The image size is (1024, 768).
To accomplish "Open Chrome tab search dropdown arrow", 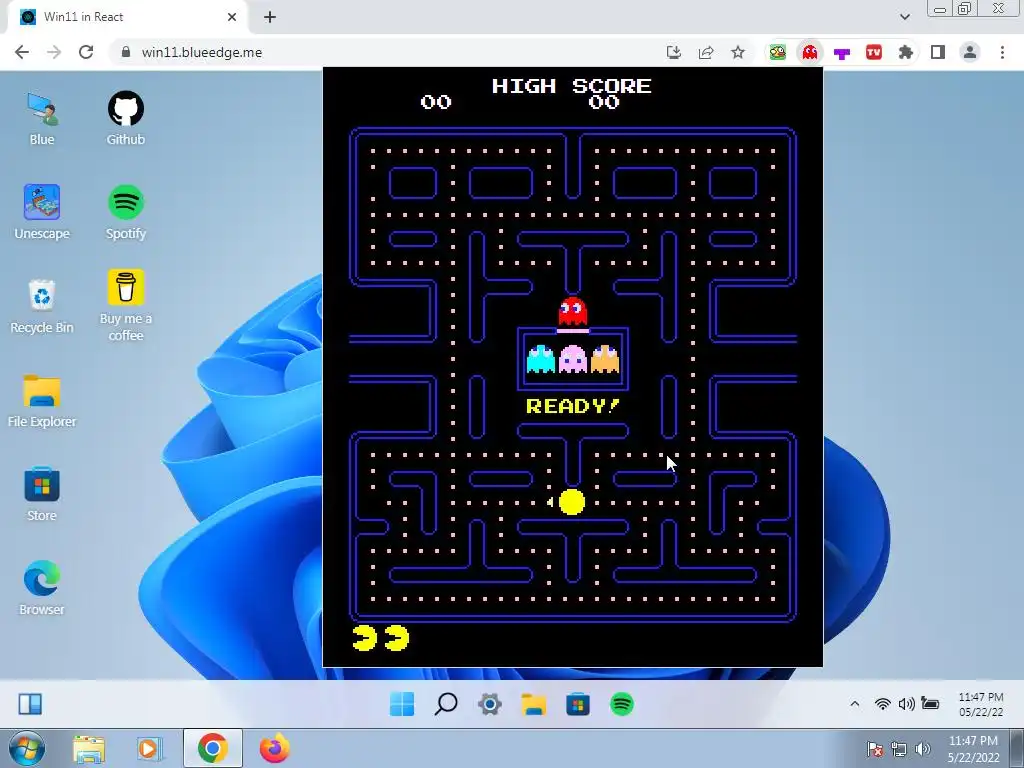I will click(904, 17).
